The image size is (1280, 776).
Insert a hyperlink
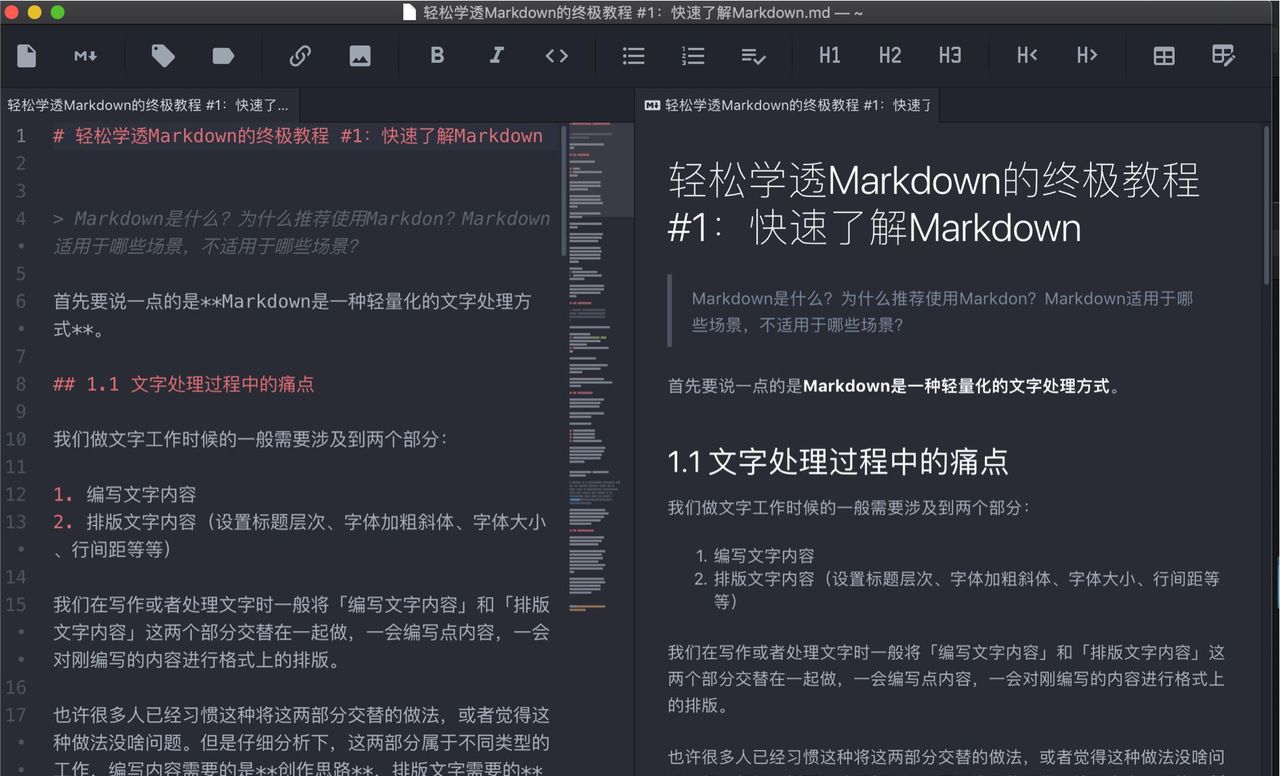click(x=300, y=55)
